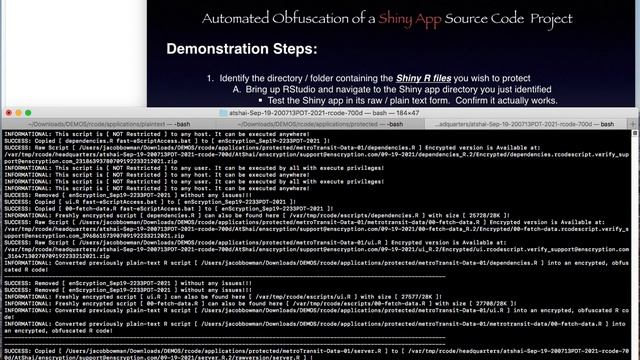Click the folder icon in terminal title bar
Screen dimensions: 640x360
(x=223, y=113)
